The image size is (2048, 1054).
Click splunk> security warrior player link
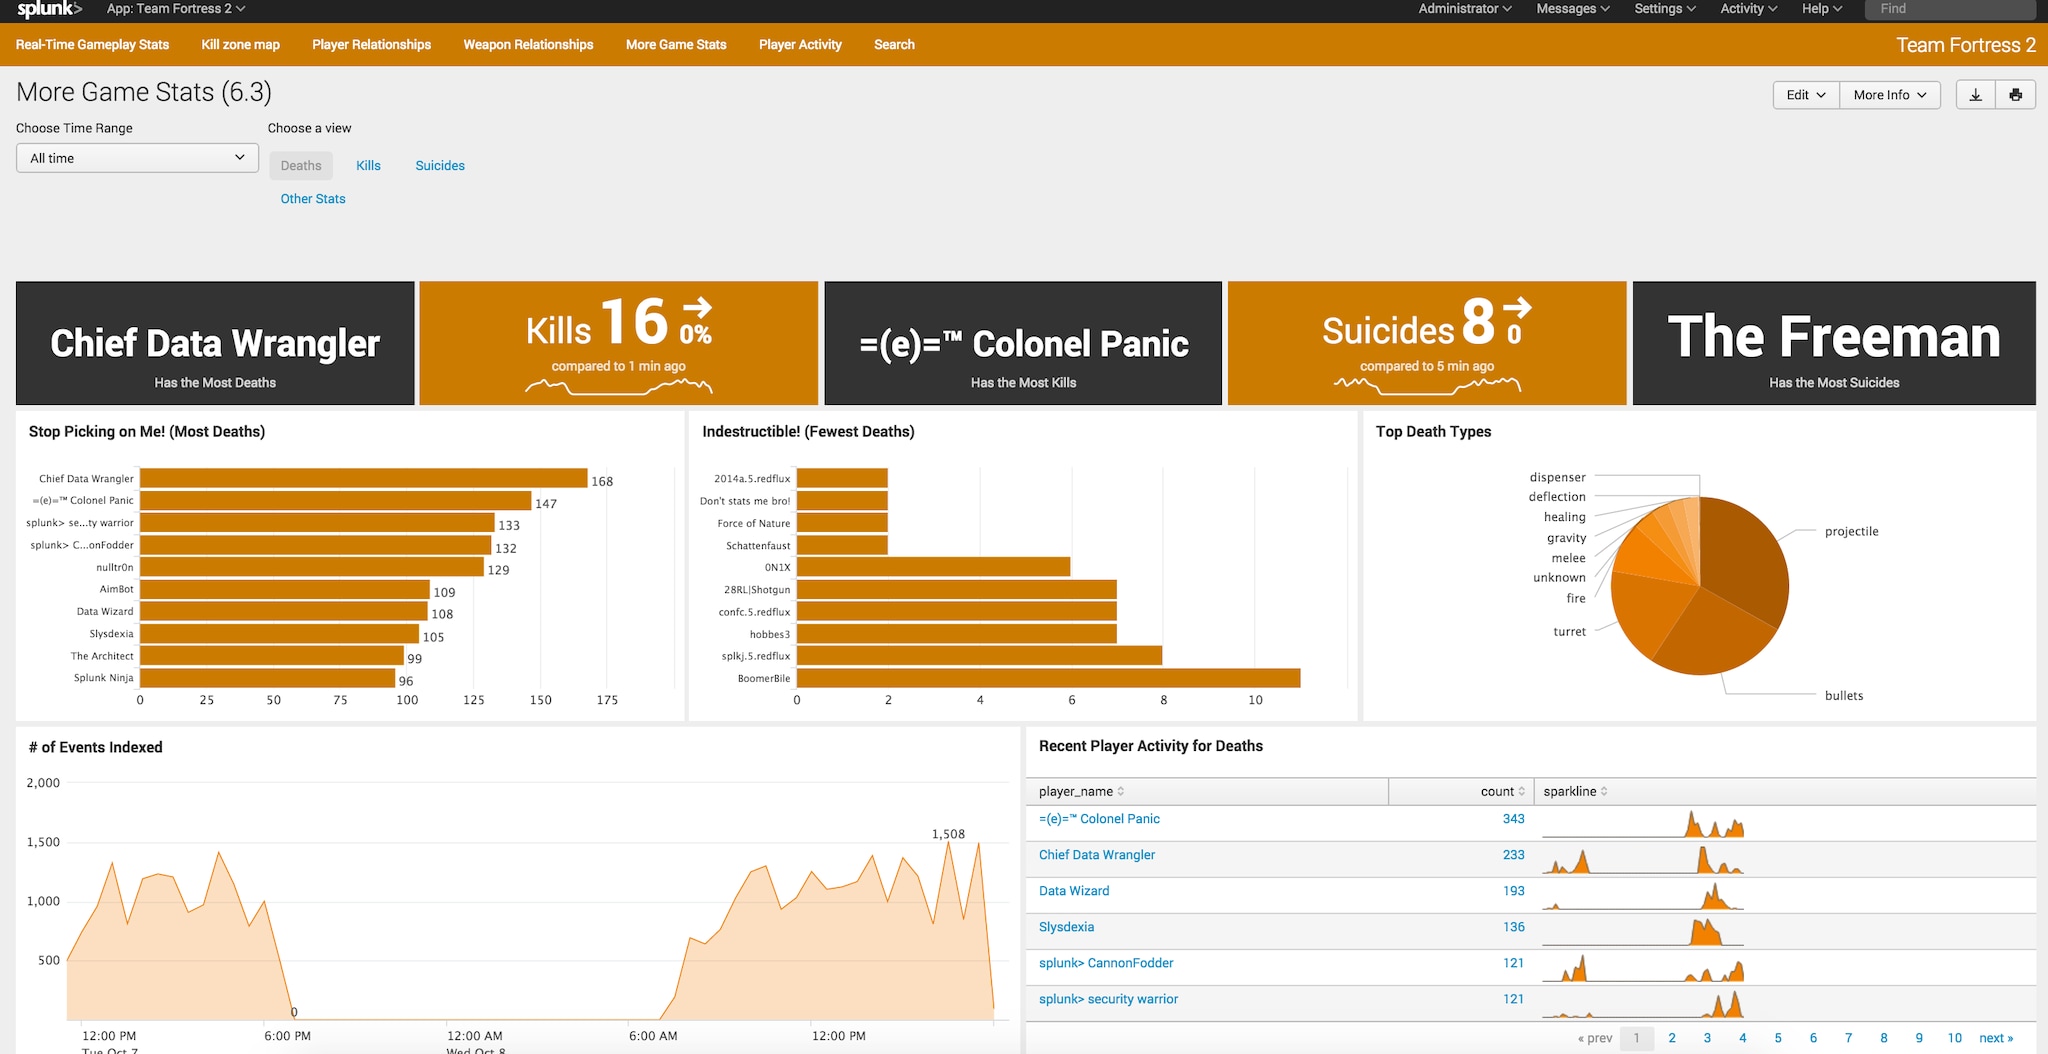[x=1108, y=999]
